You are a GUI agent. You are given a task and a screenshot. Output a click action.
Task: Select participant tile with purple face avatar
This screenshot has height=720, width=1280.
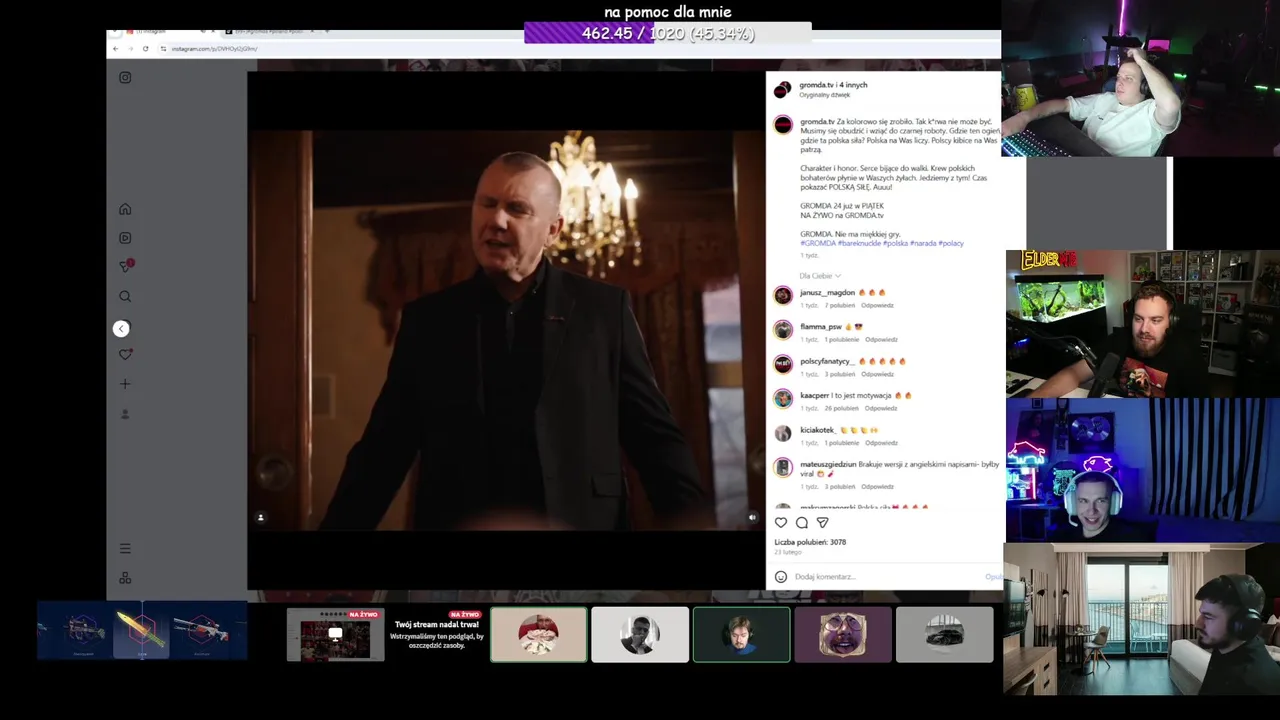pos(843,634)
